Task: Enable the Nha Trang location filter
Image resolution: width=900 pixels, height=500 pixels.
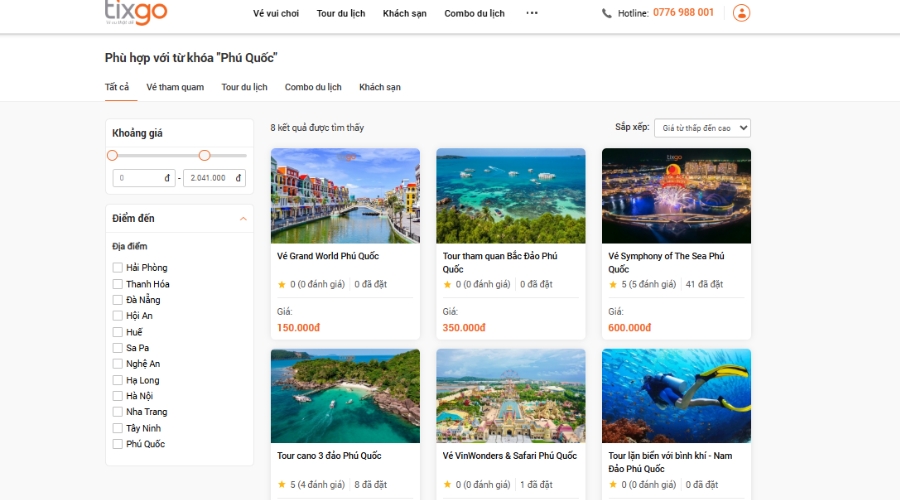Action: (118, 412)
